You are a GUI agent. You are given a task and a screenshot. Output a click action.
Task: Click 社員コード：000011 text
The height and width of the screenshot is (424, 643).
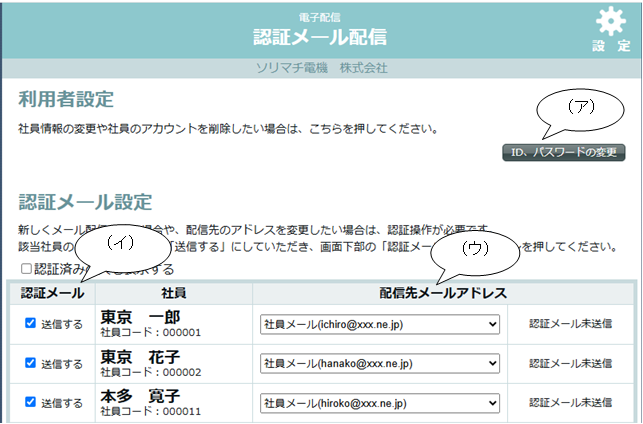point(151,411)
